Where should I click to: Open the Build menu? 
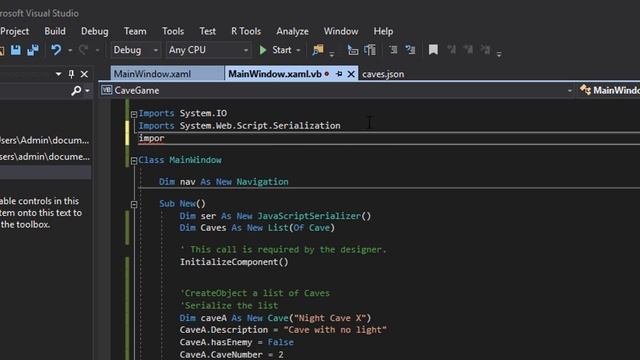[x=55, y=31]
